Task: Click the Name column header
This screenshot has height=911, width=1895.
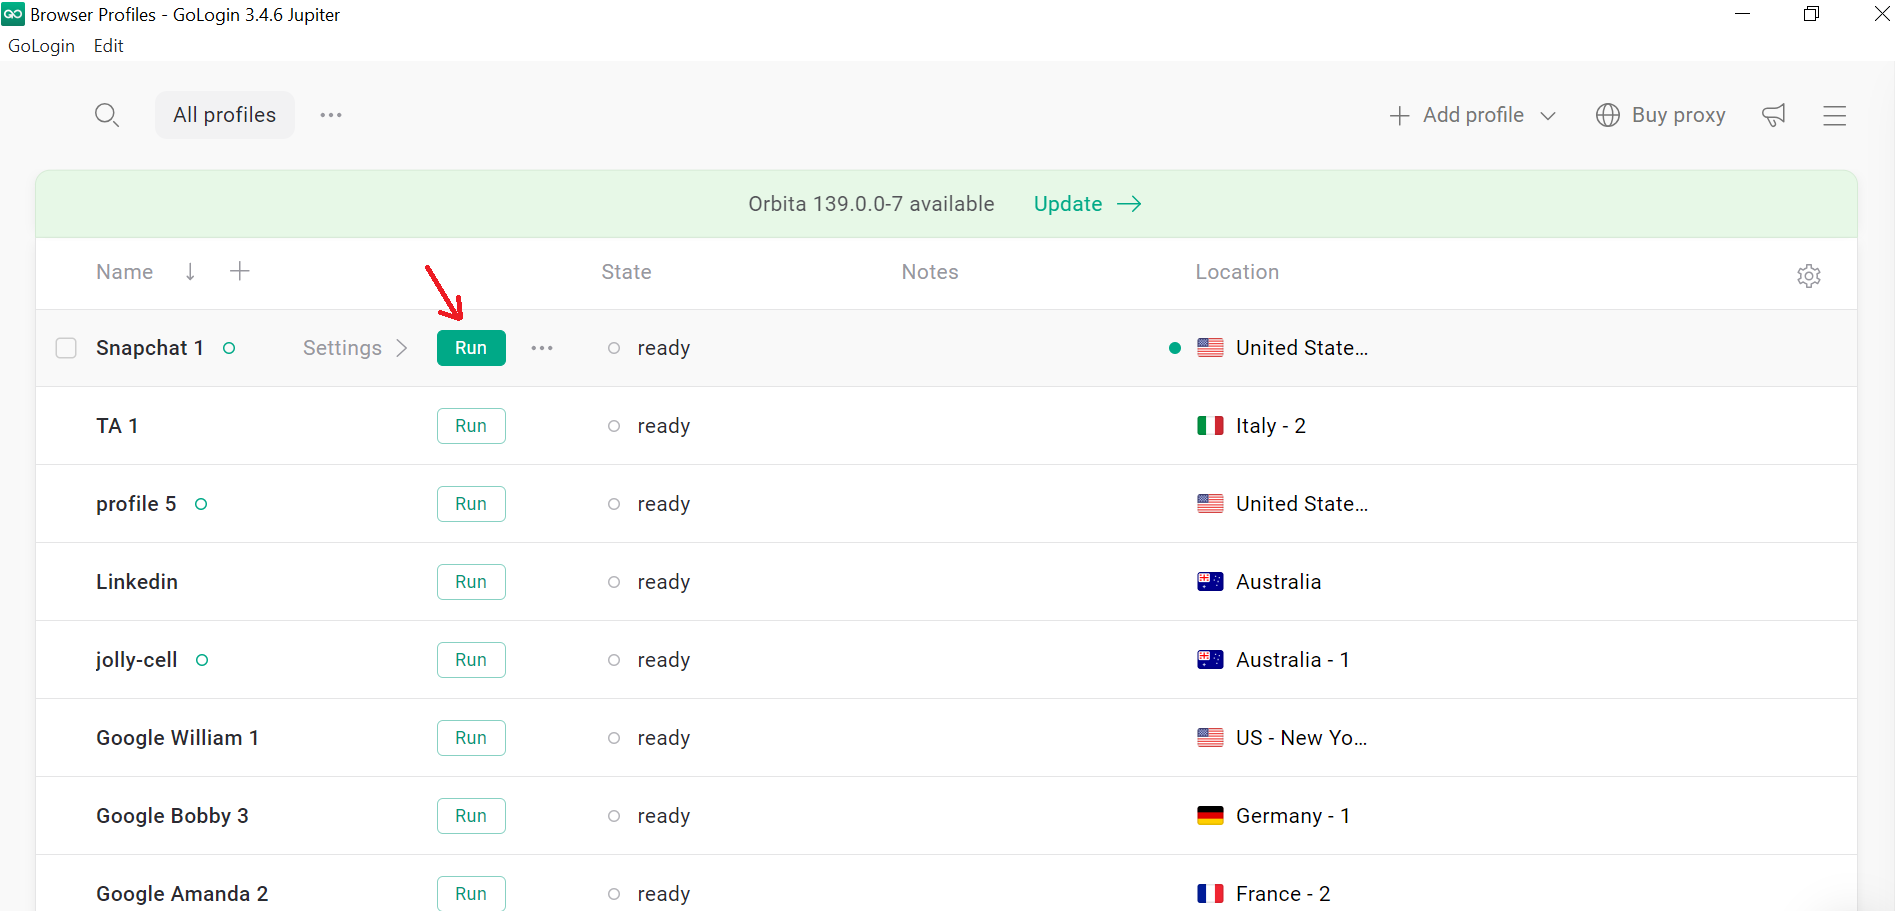Action: 125,272
